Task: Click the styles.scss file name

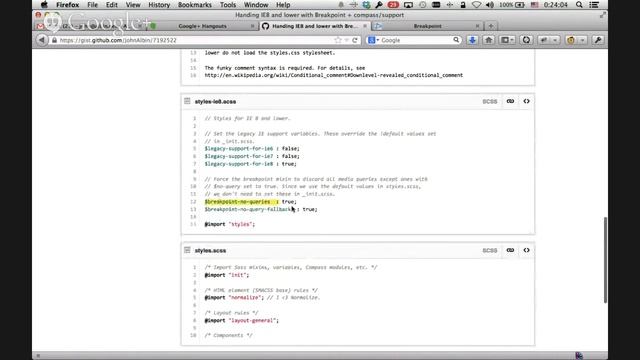Action: [x=210, y=251]
